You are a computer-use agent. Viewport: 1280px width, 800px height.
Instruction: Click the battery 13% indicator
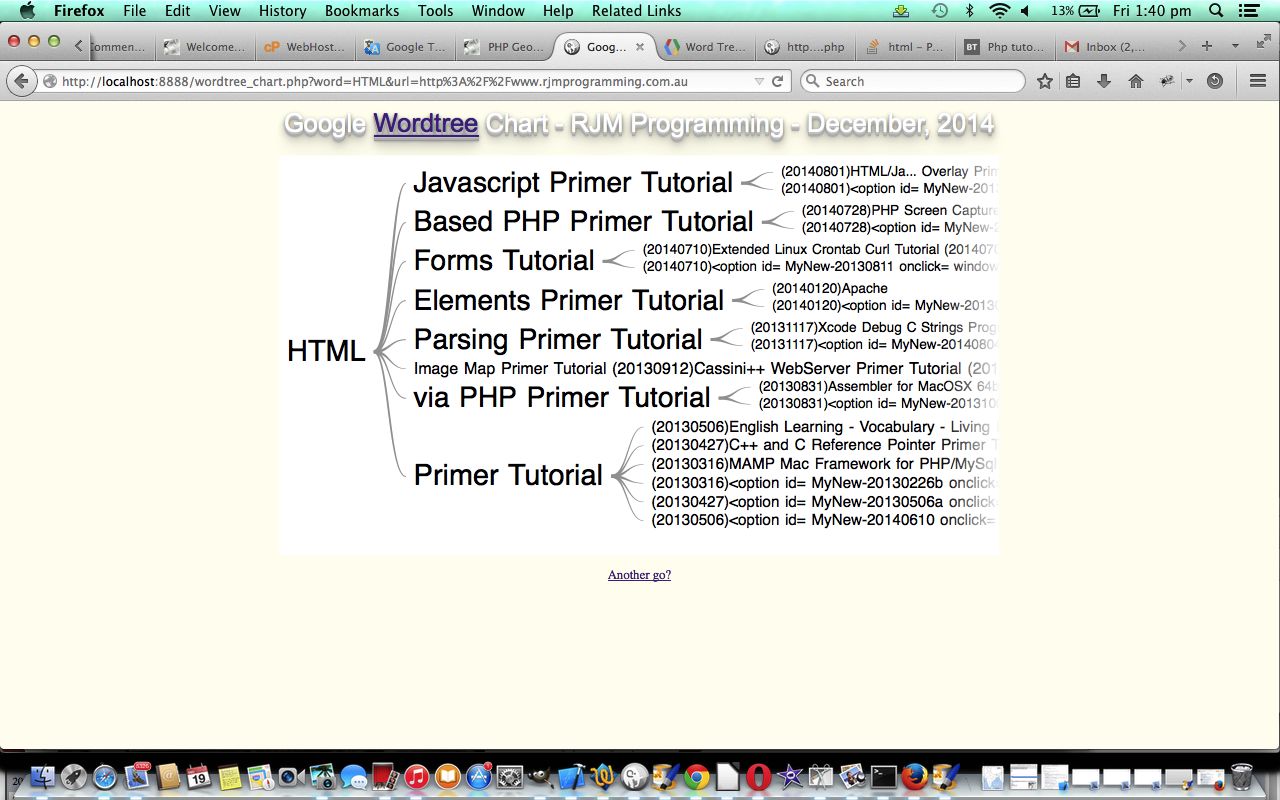pyautogui.click(x=1075, y=11)
